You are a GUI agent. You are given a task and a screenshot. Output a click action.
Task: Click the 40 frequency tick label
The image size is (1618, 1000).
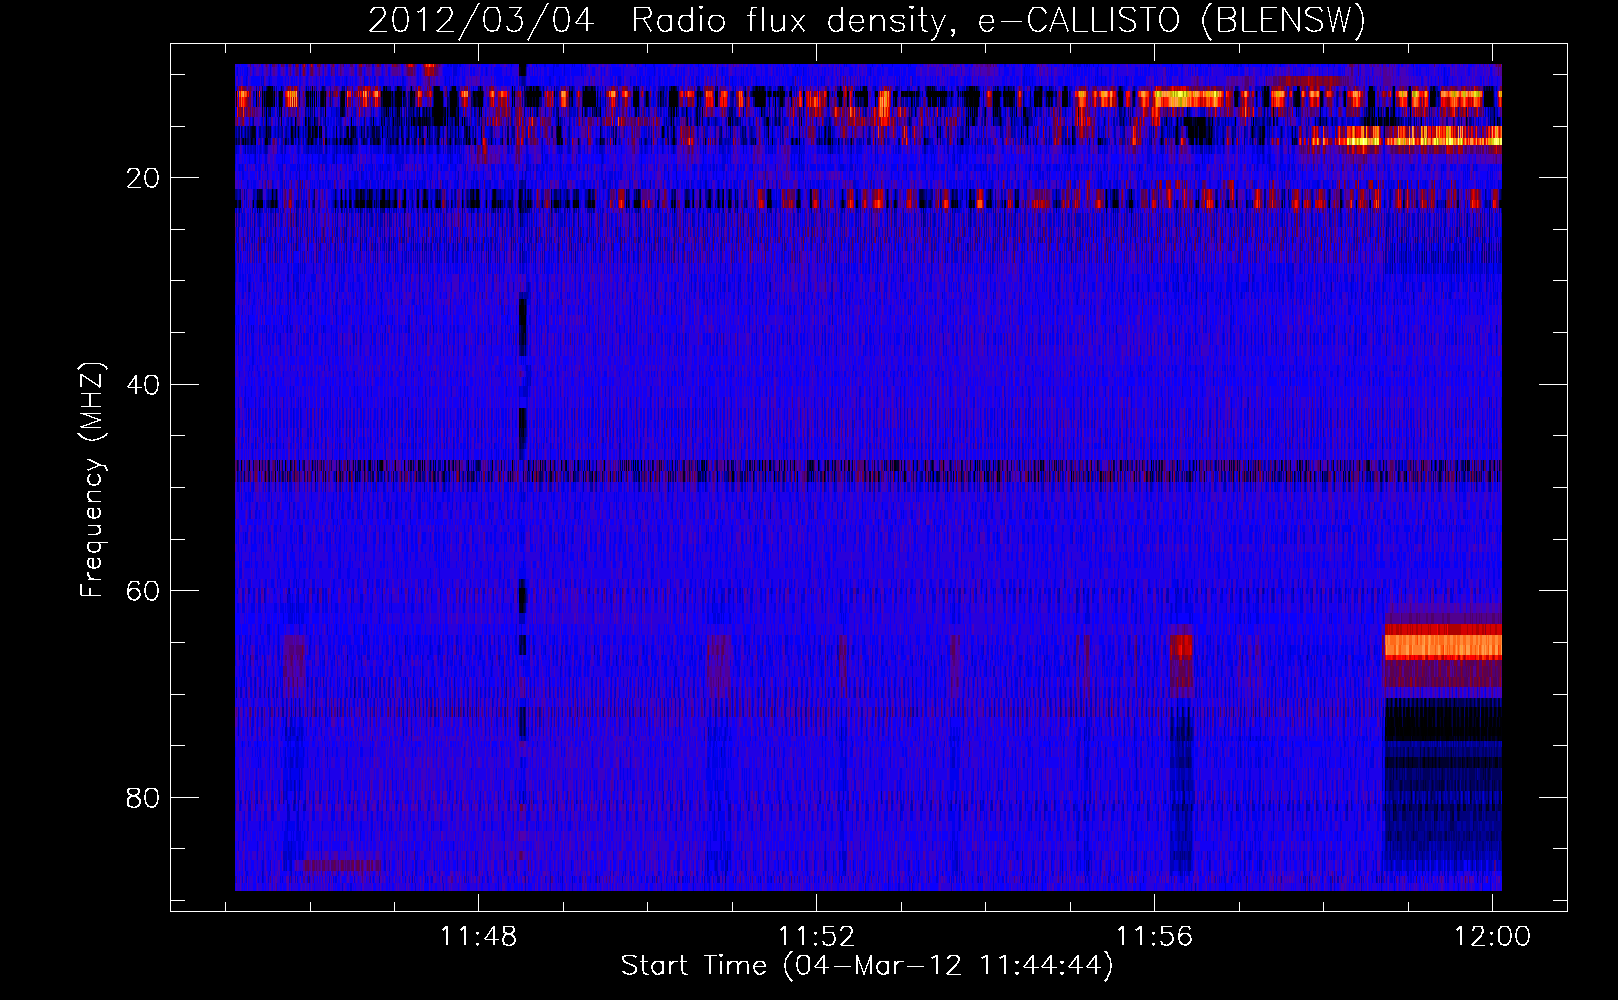click(143, 384)
